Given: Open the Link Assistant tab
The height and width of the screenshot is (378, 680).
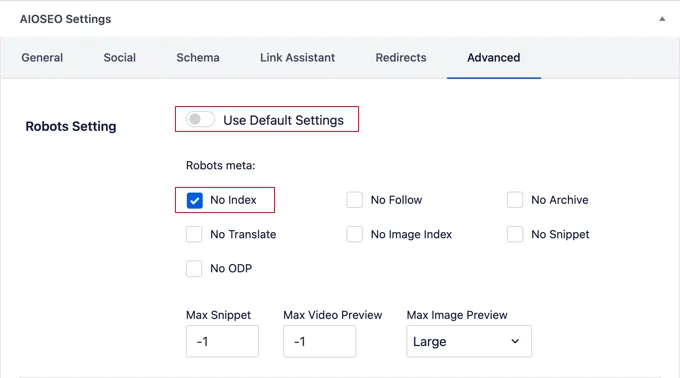Looking at the screenshot, I should [x=298, y=58].
